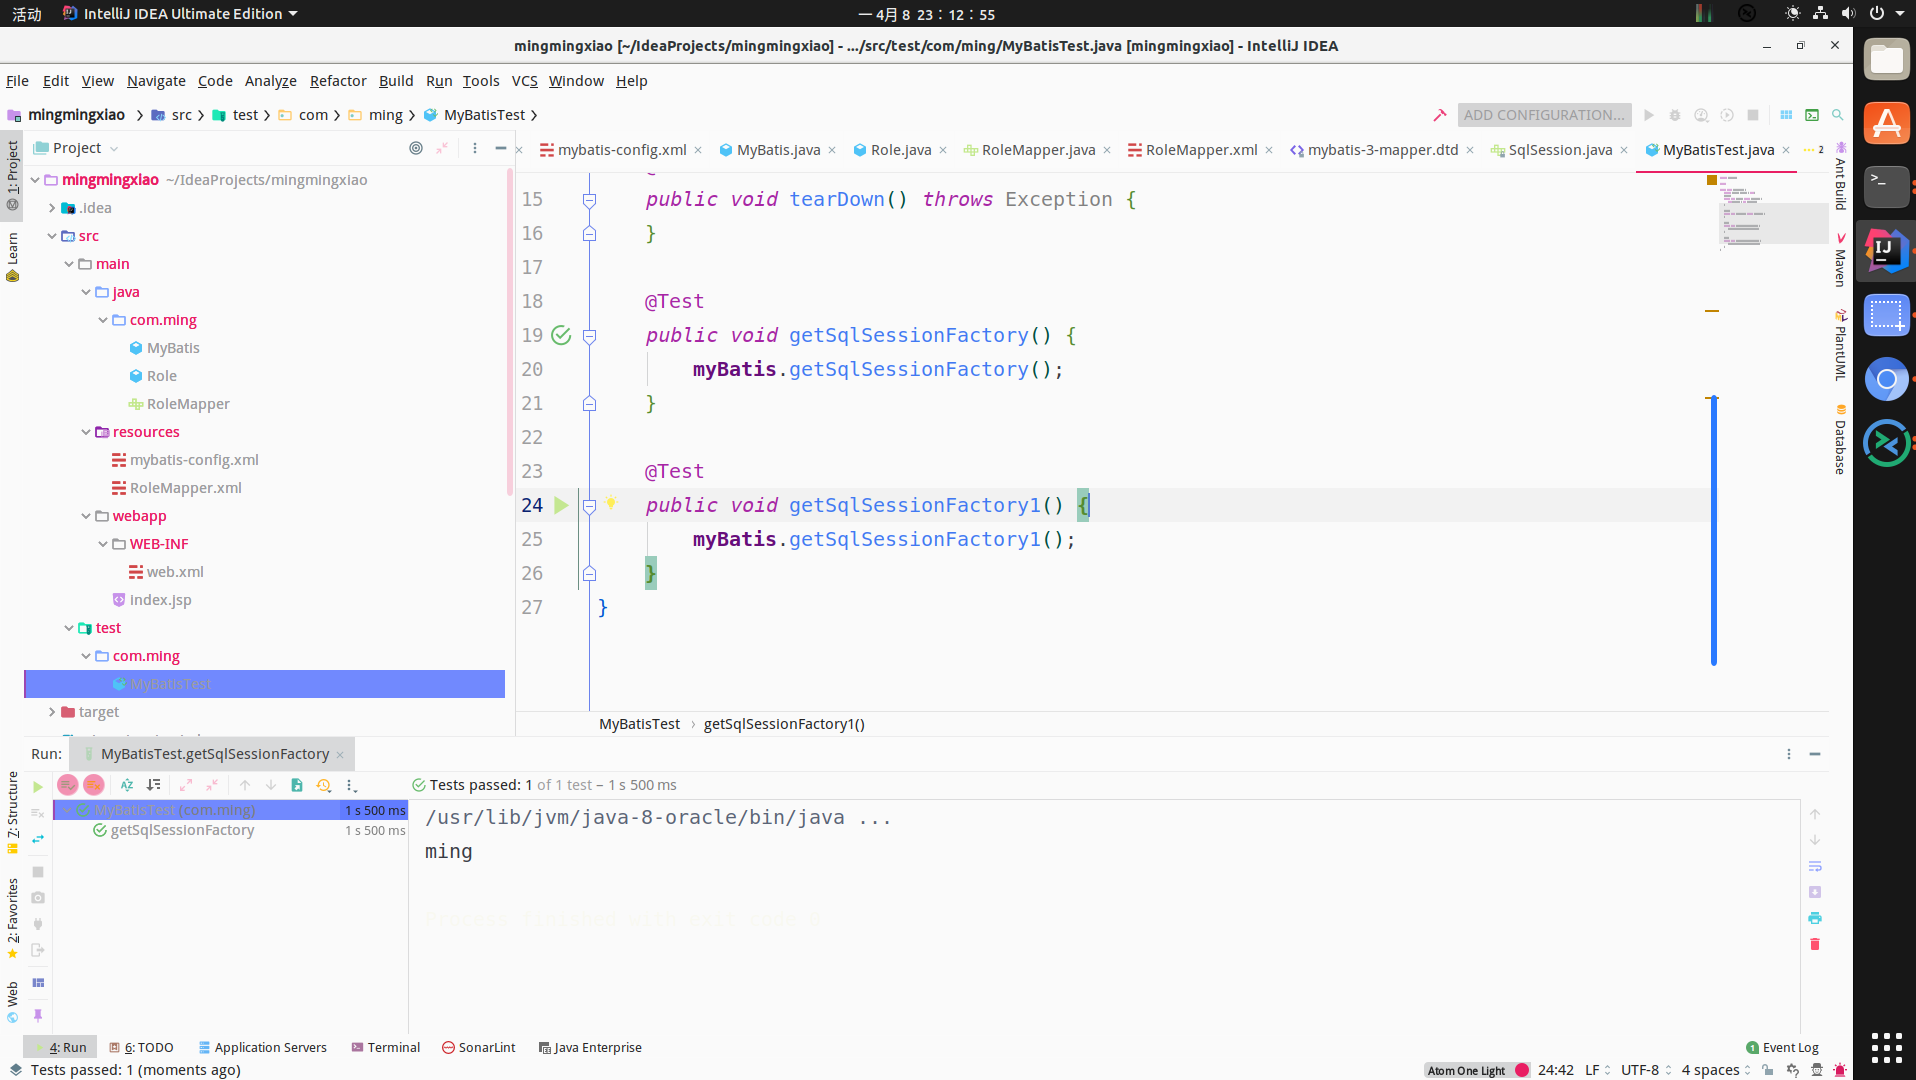1916x1080 pixels.
Task: Click the red circle beside Atom One Light
Action: [x=1523, y=1070]
